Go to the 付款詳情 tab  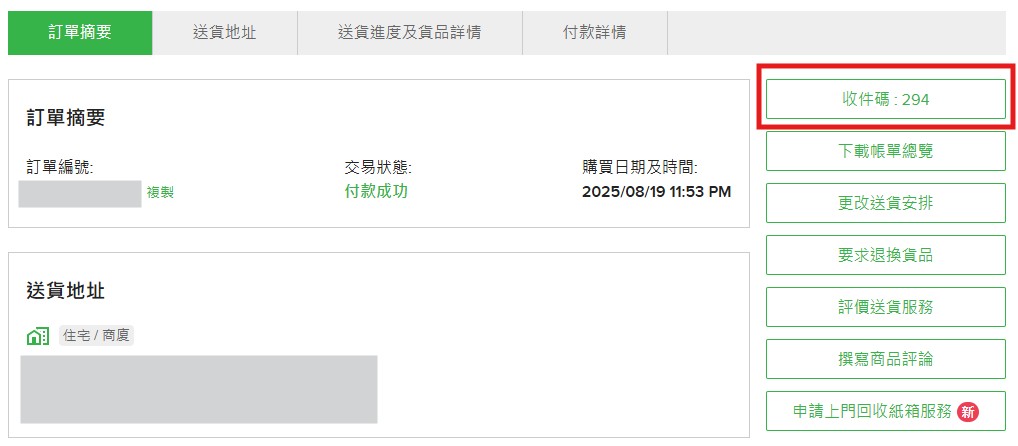tap(594, 32)
